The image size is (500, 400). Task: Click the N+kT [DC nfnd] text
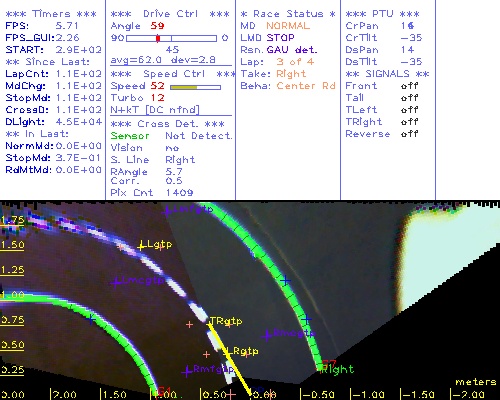point(155,110)
